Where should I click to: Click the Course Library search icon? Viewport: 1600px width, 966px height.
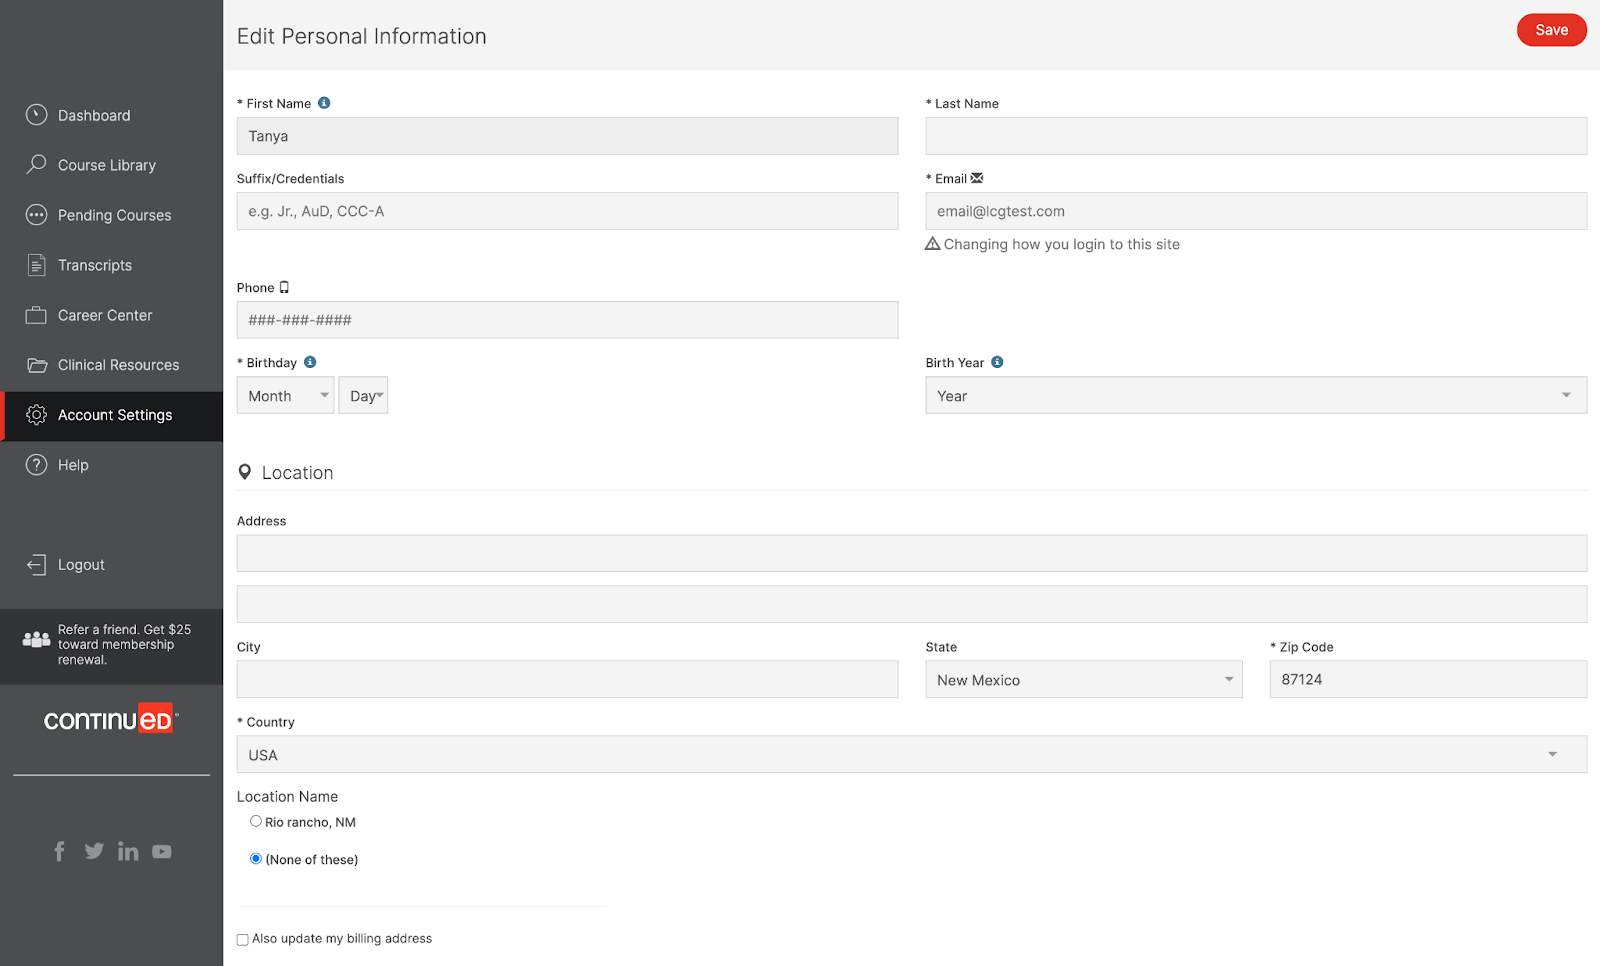click(36, 164)
